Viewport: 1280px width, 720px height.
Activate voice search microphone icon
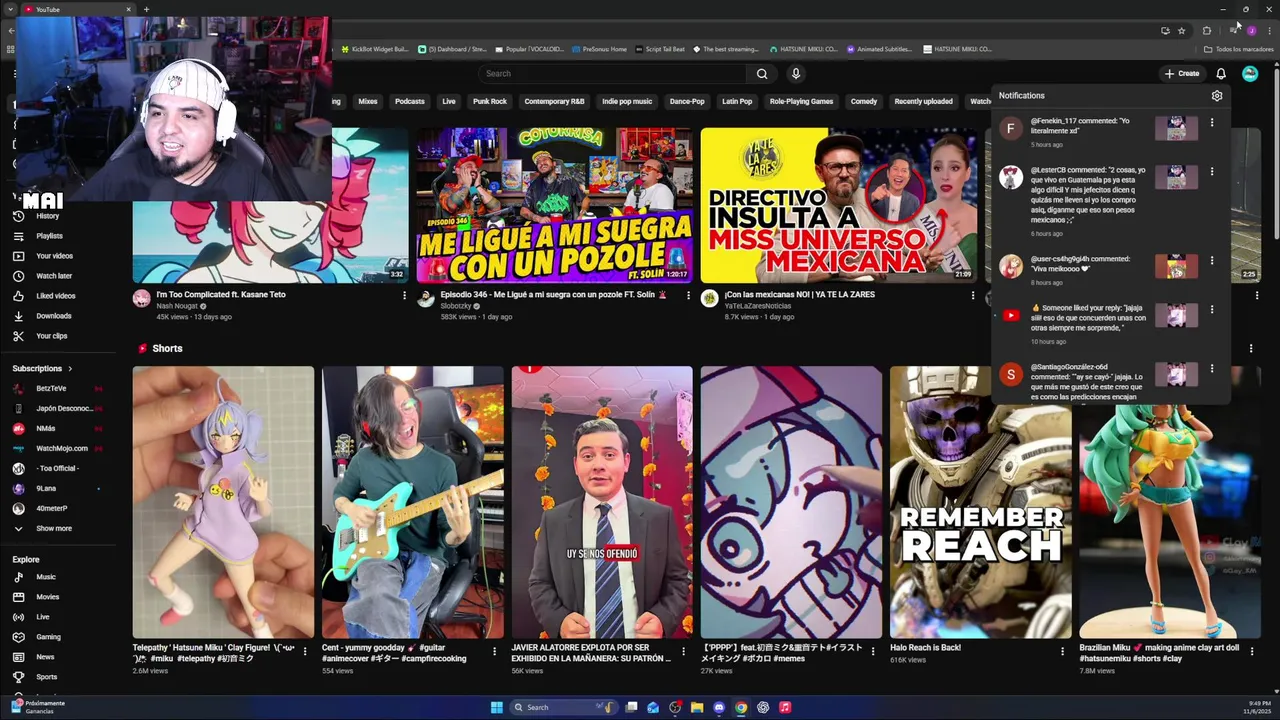796,73
